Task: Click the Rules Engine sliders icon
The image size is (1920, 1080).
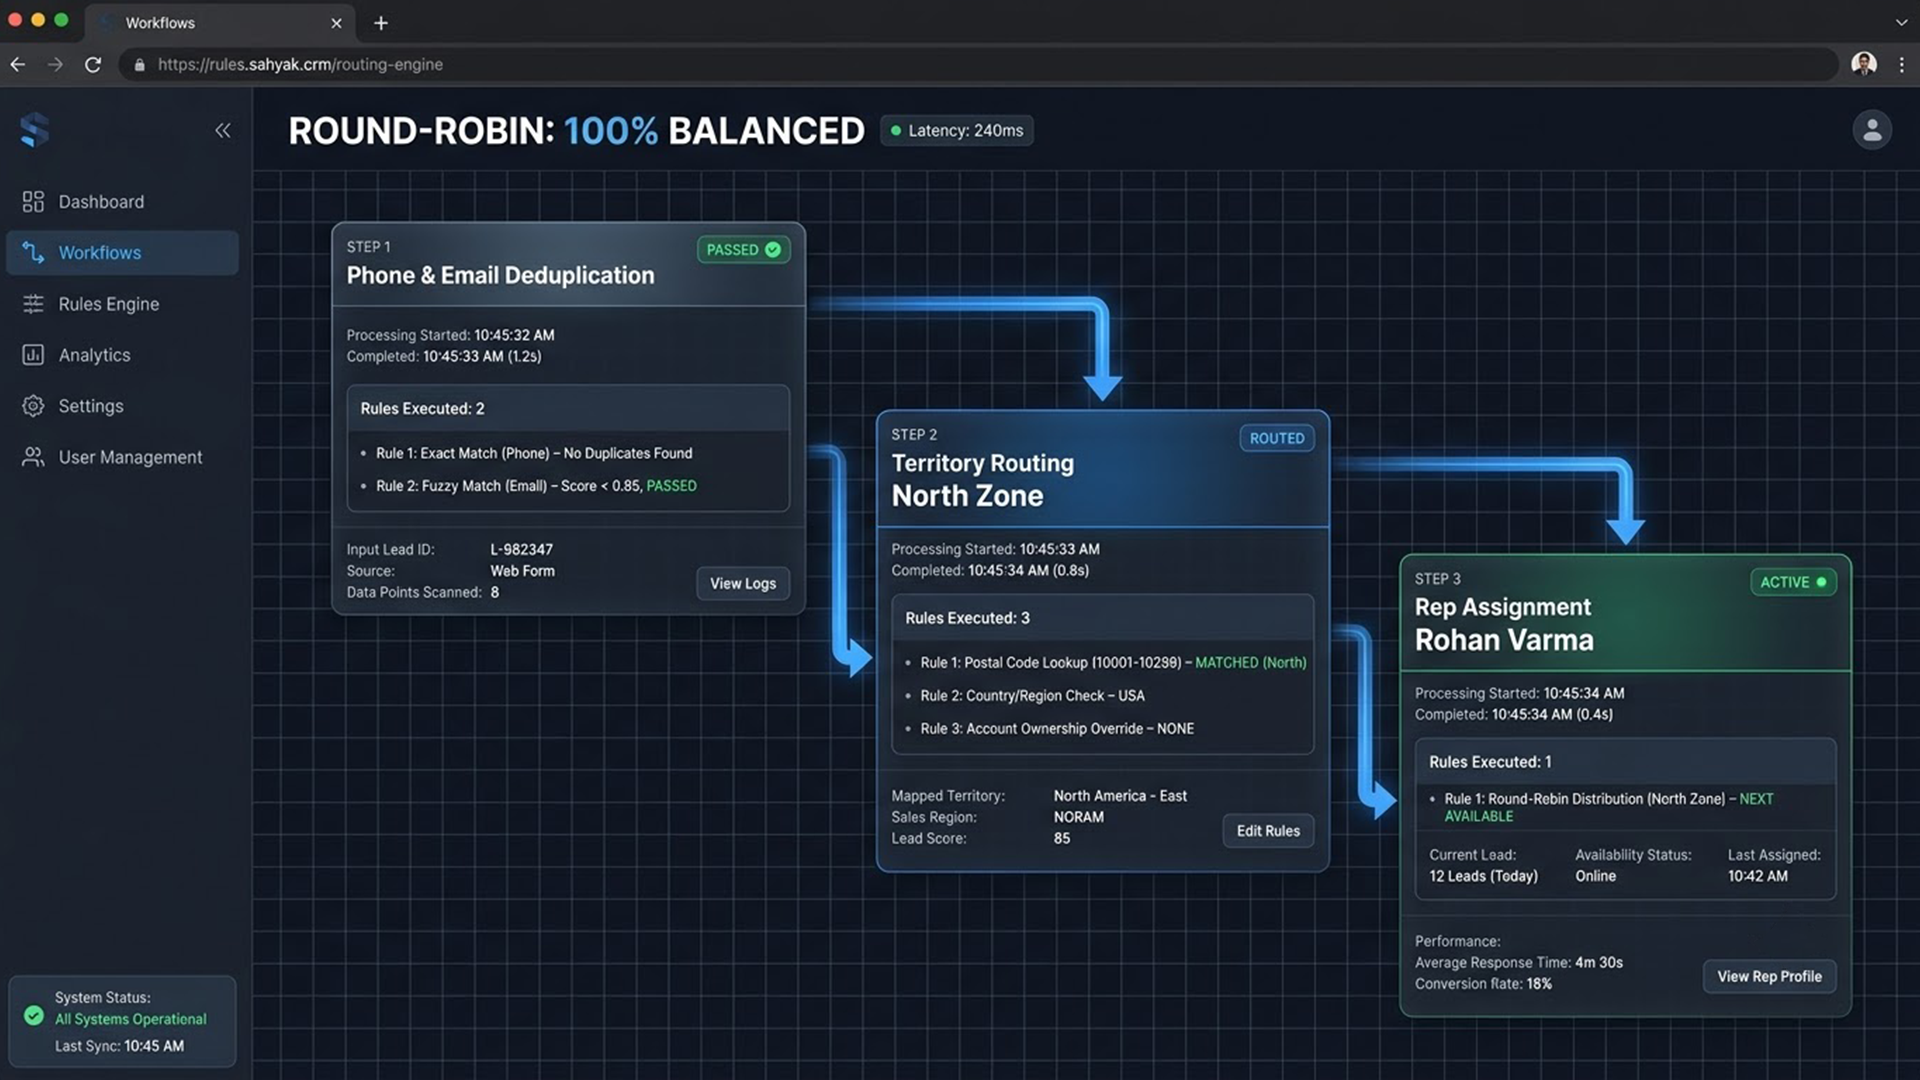Action: click(33, 304)
